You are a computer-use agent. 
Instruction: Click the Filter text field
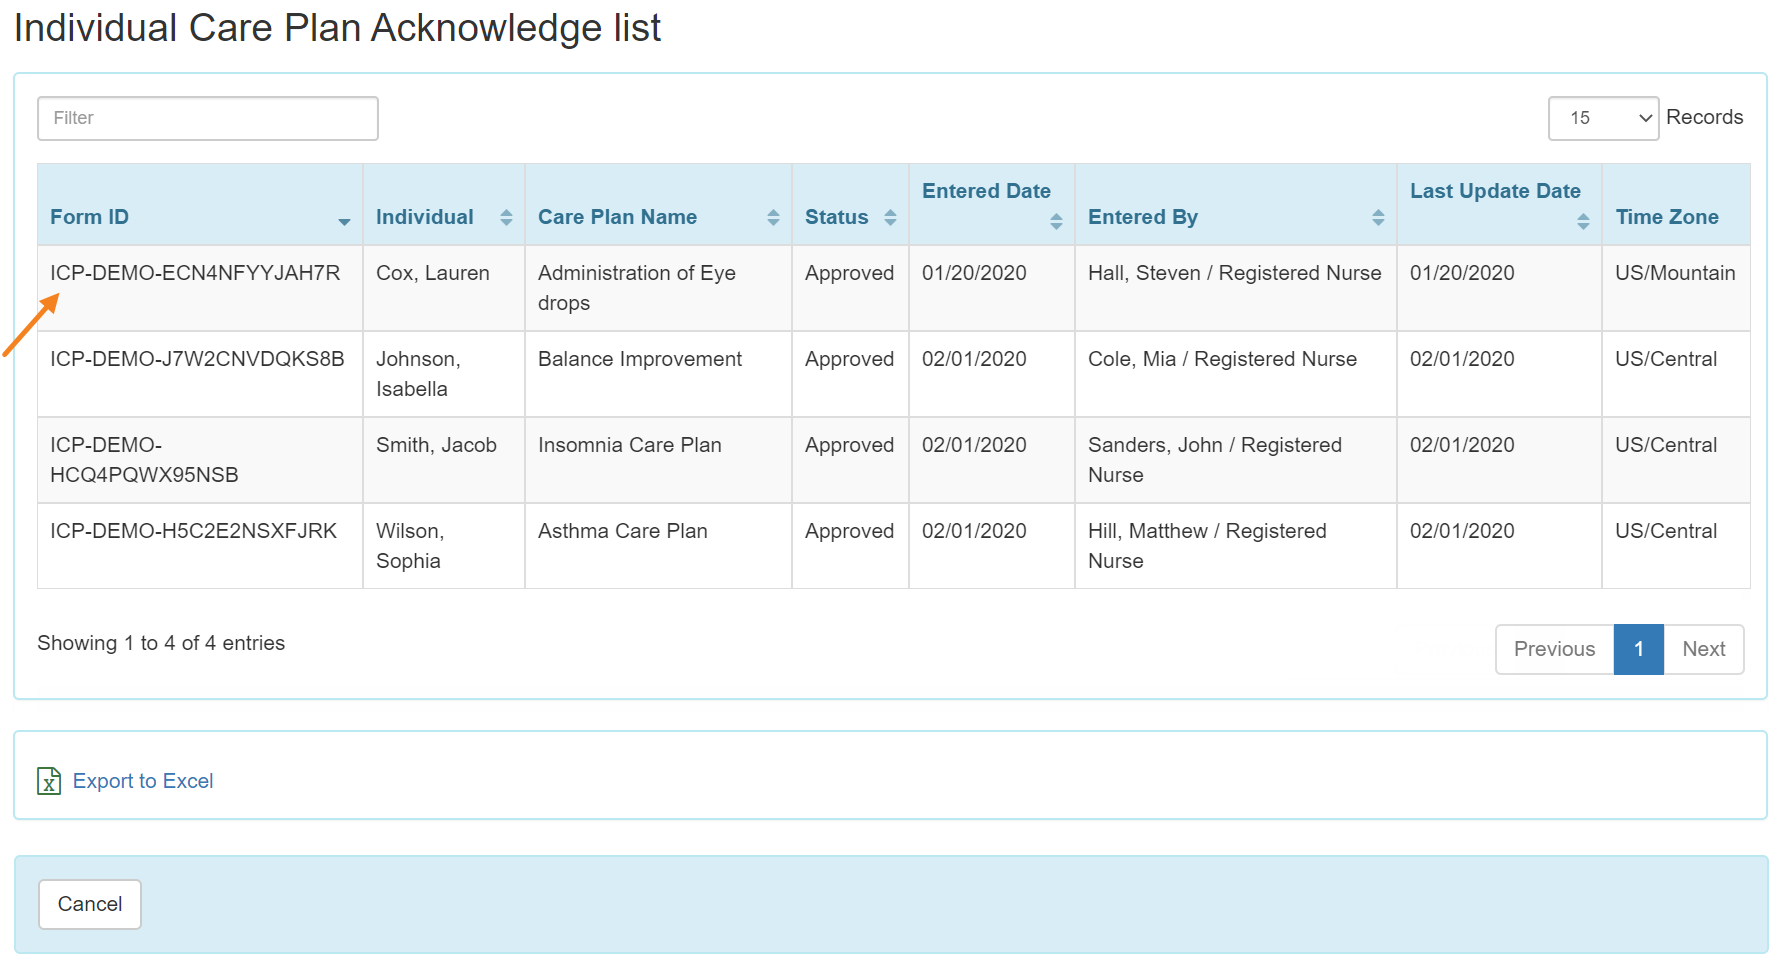tap(208, 118)
